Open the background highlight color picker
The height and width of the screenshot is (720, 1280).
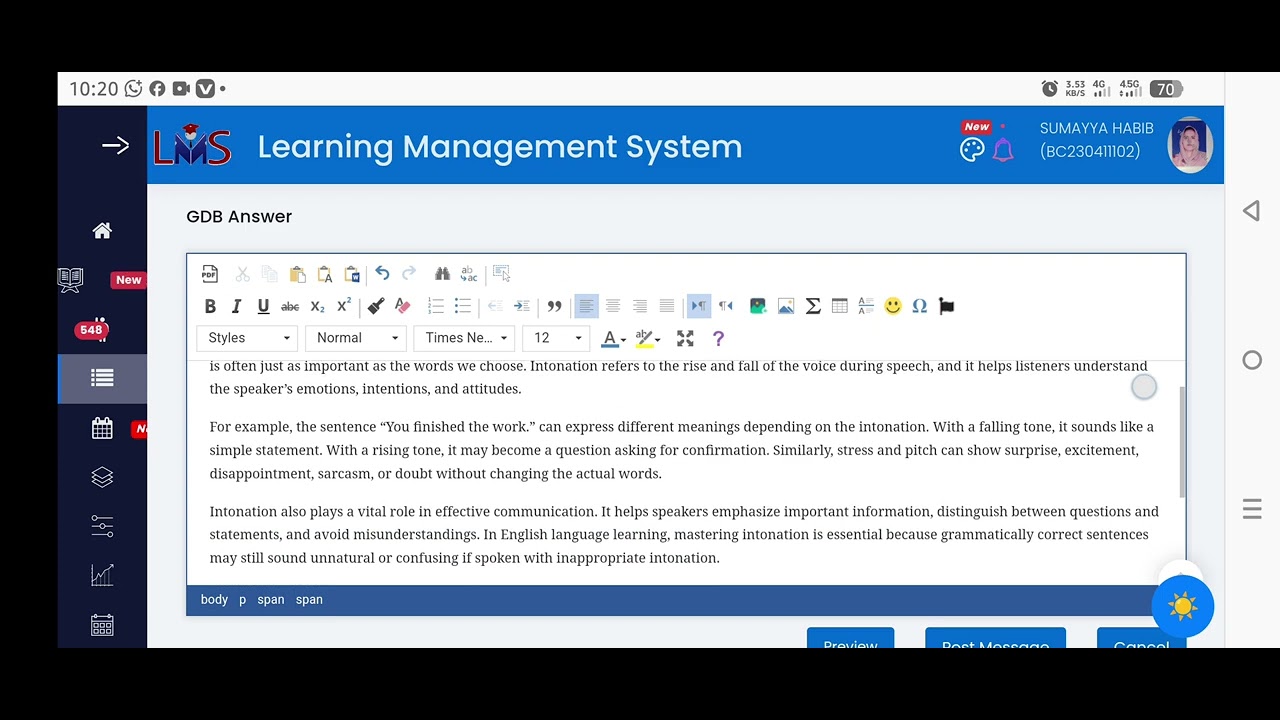point(647,339)
